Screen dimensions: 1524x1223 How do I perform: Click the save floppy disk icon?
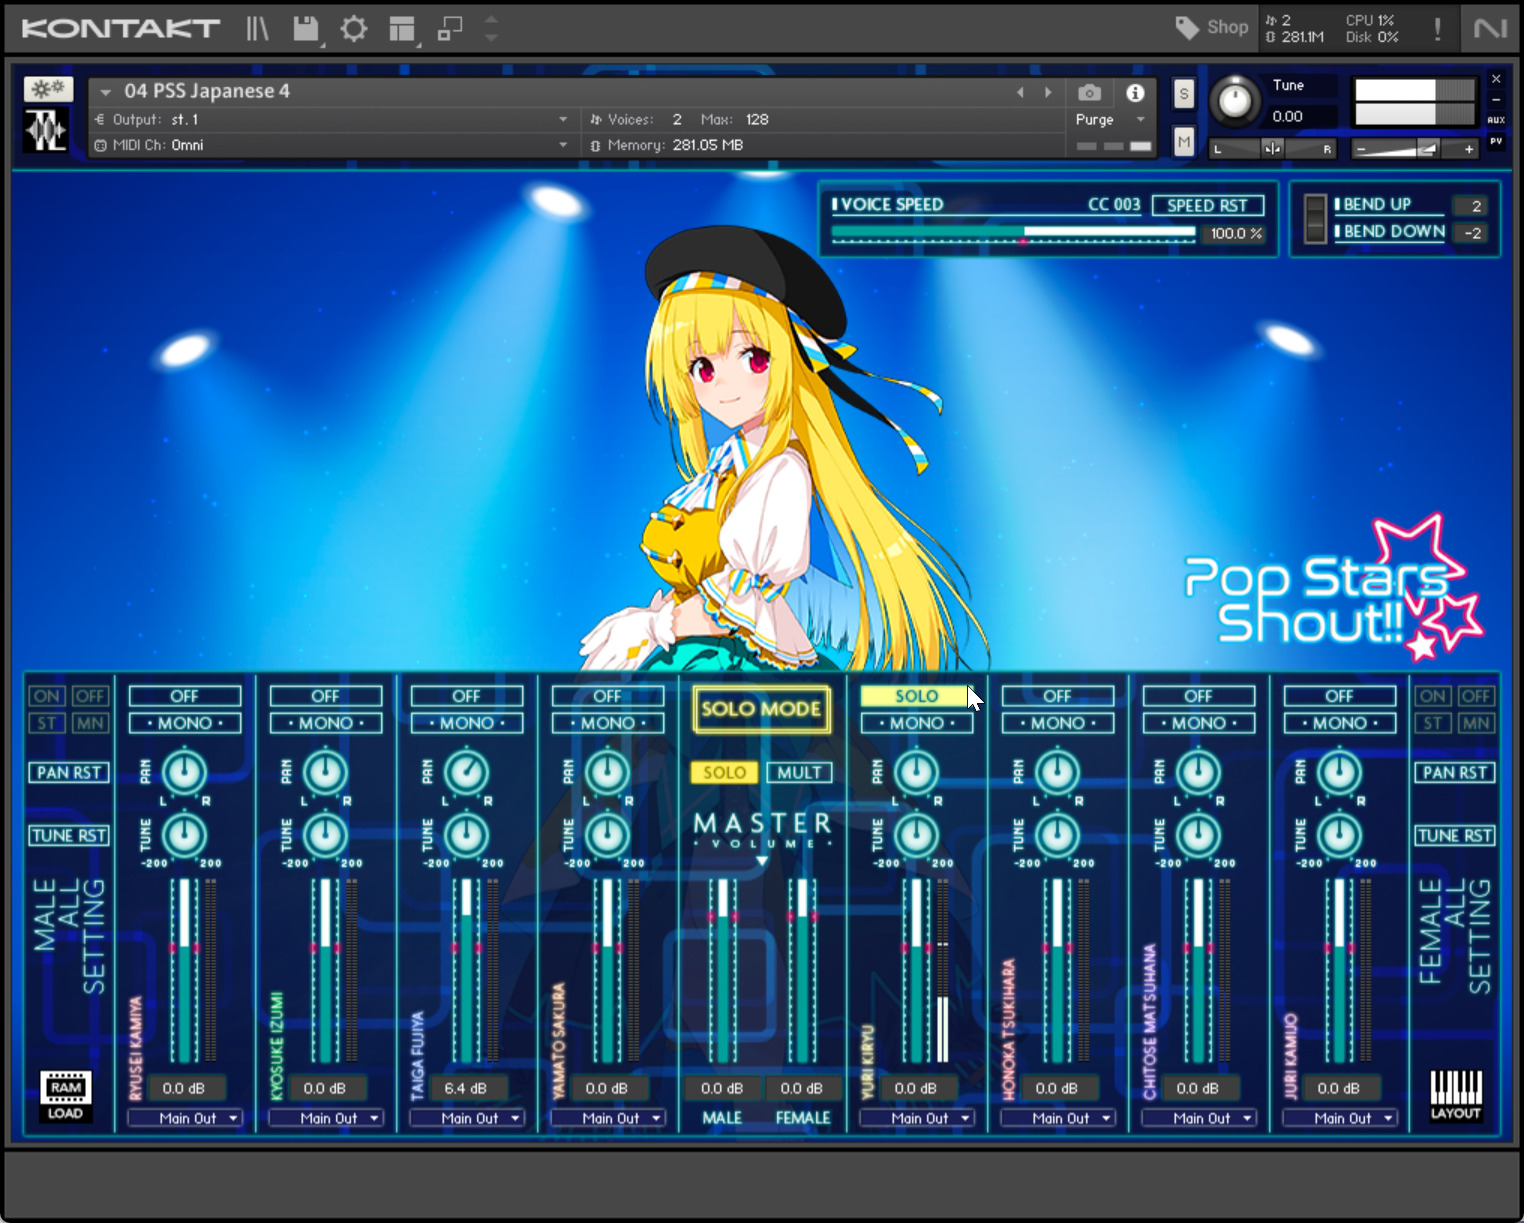click(x=306, y=29)
